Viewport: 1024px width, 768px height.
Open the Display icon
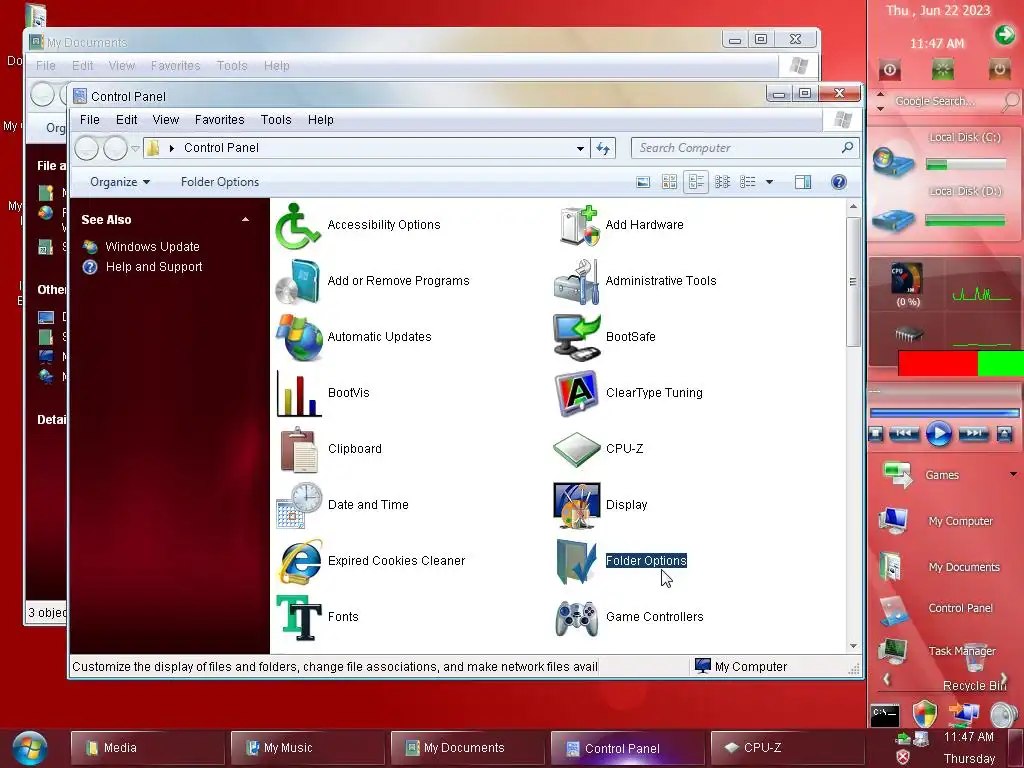576,505
